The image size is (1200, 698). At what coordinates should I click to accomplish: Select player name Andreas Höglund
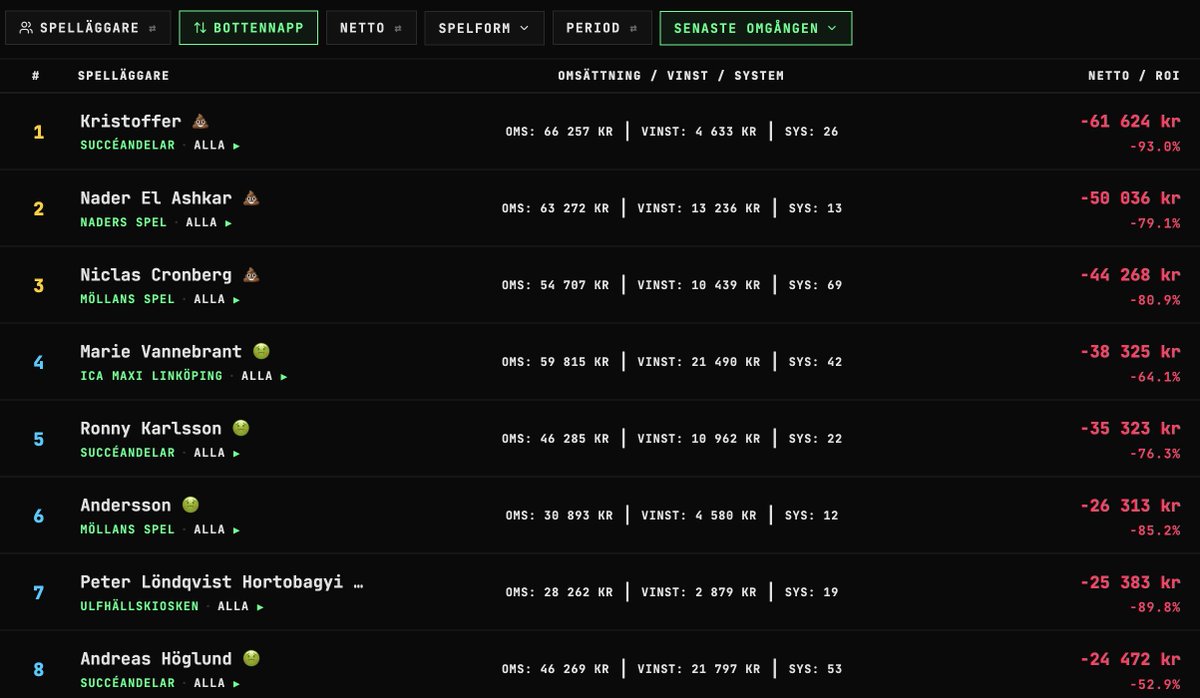(156, 659)
